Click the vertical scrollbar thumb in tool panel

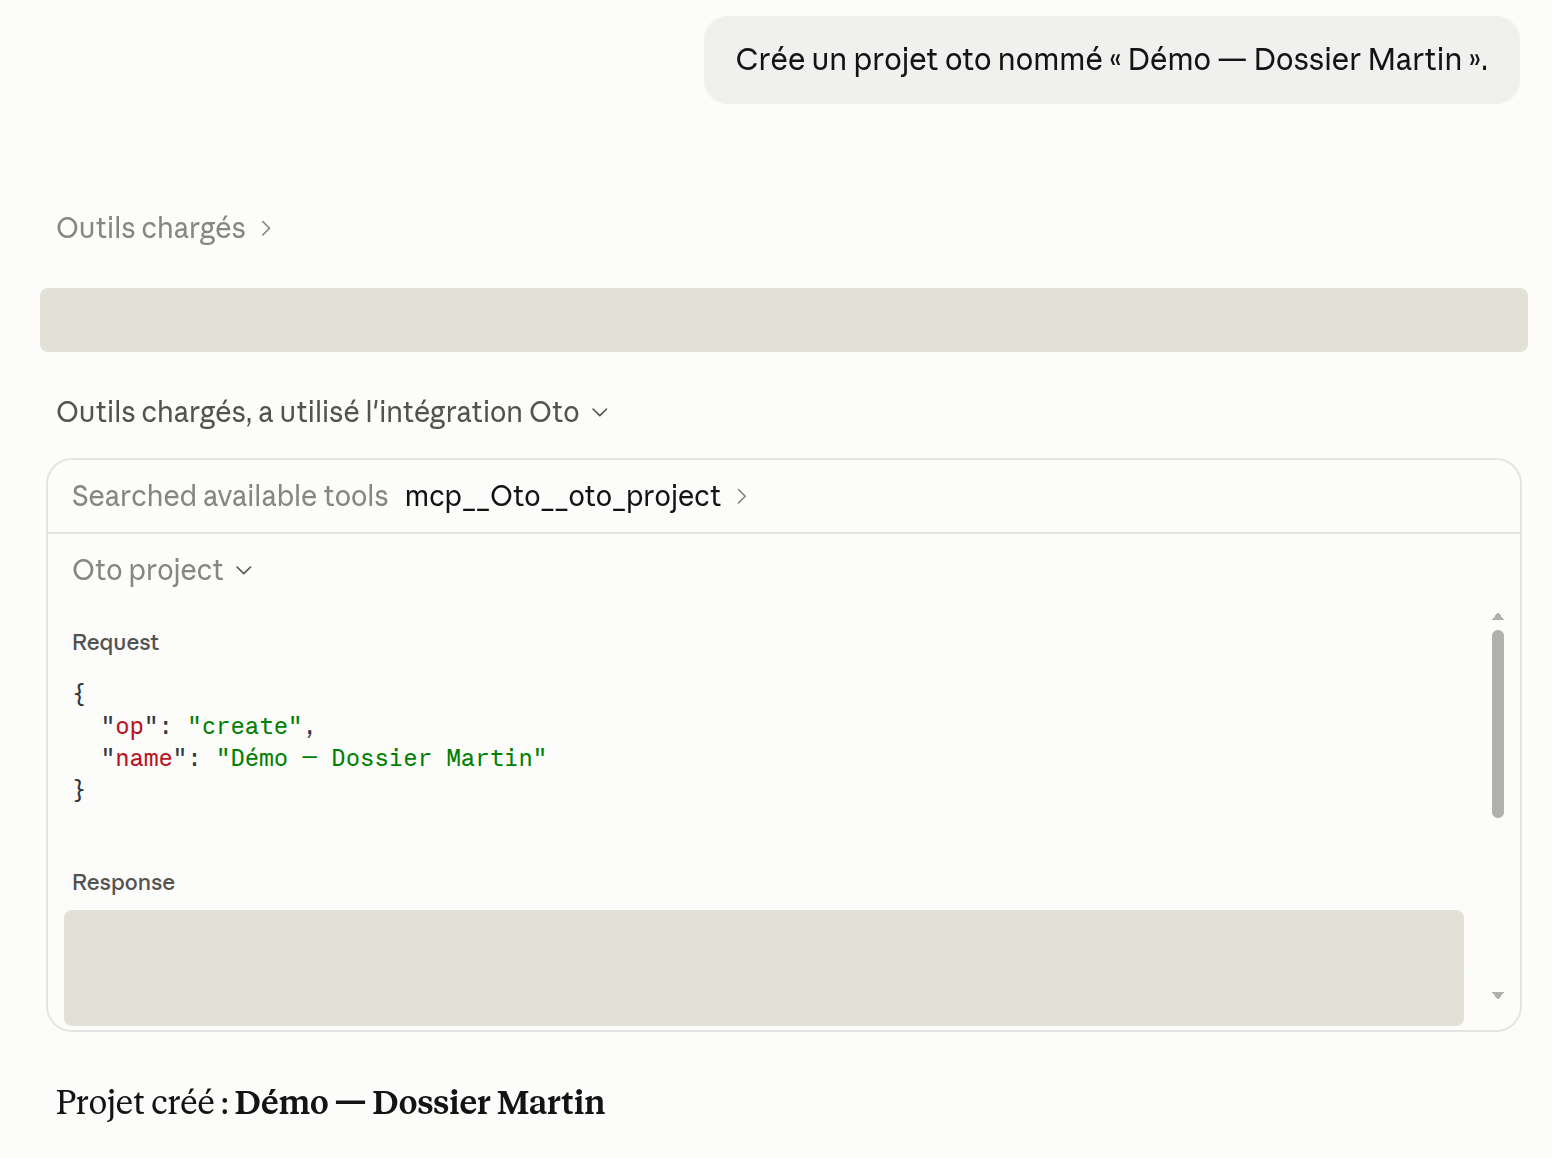click(x=1498, y=724)
